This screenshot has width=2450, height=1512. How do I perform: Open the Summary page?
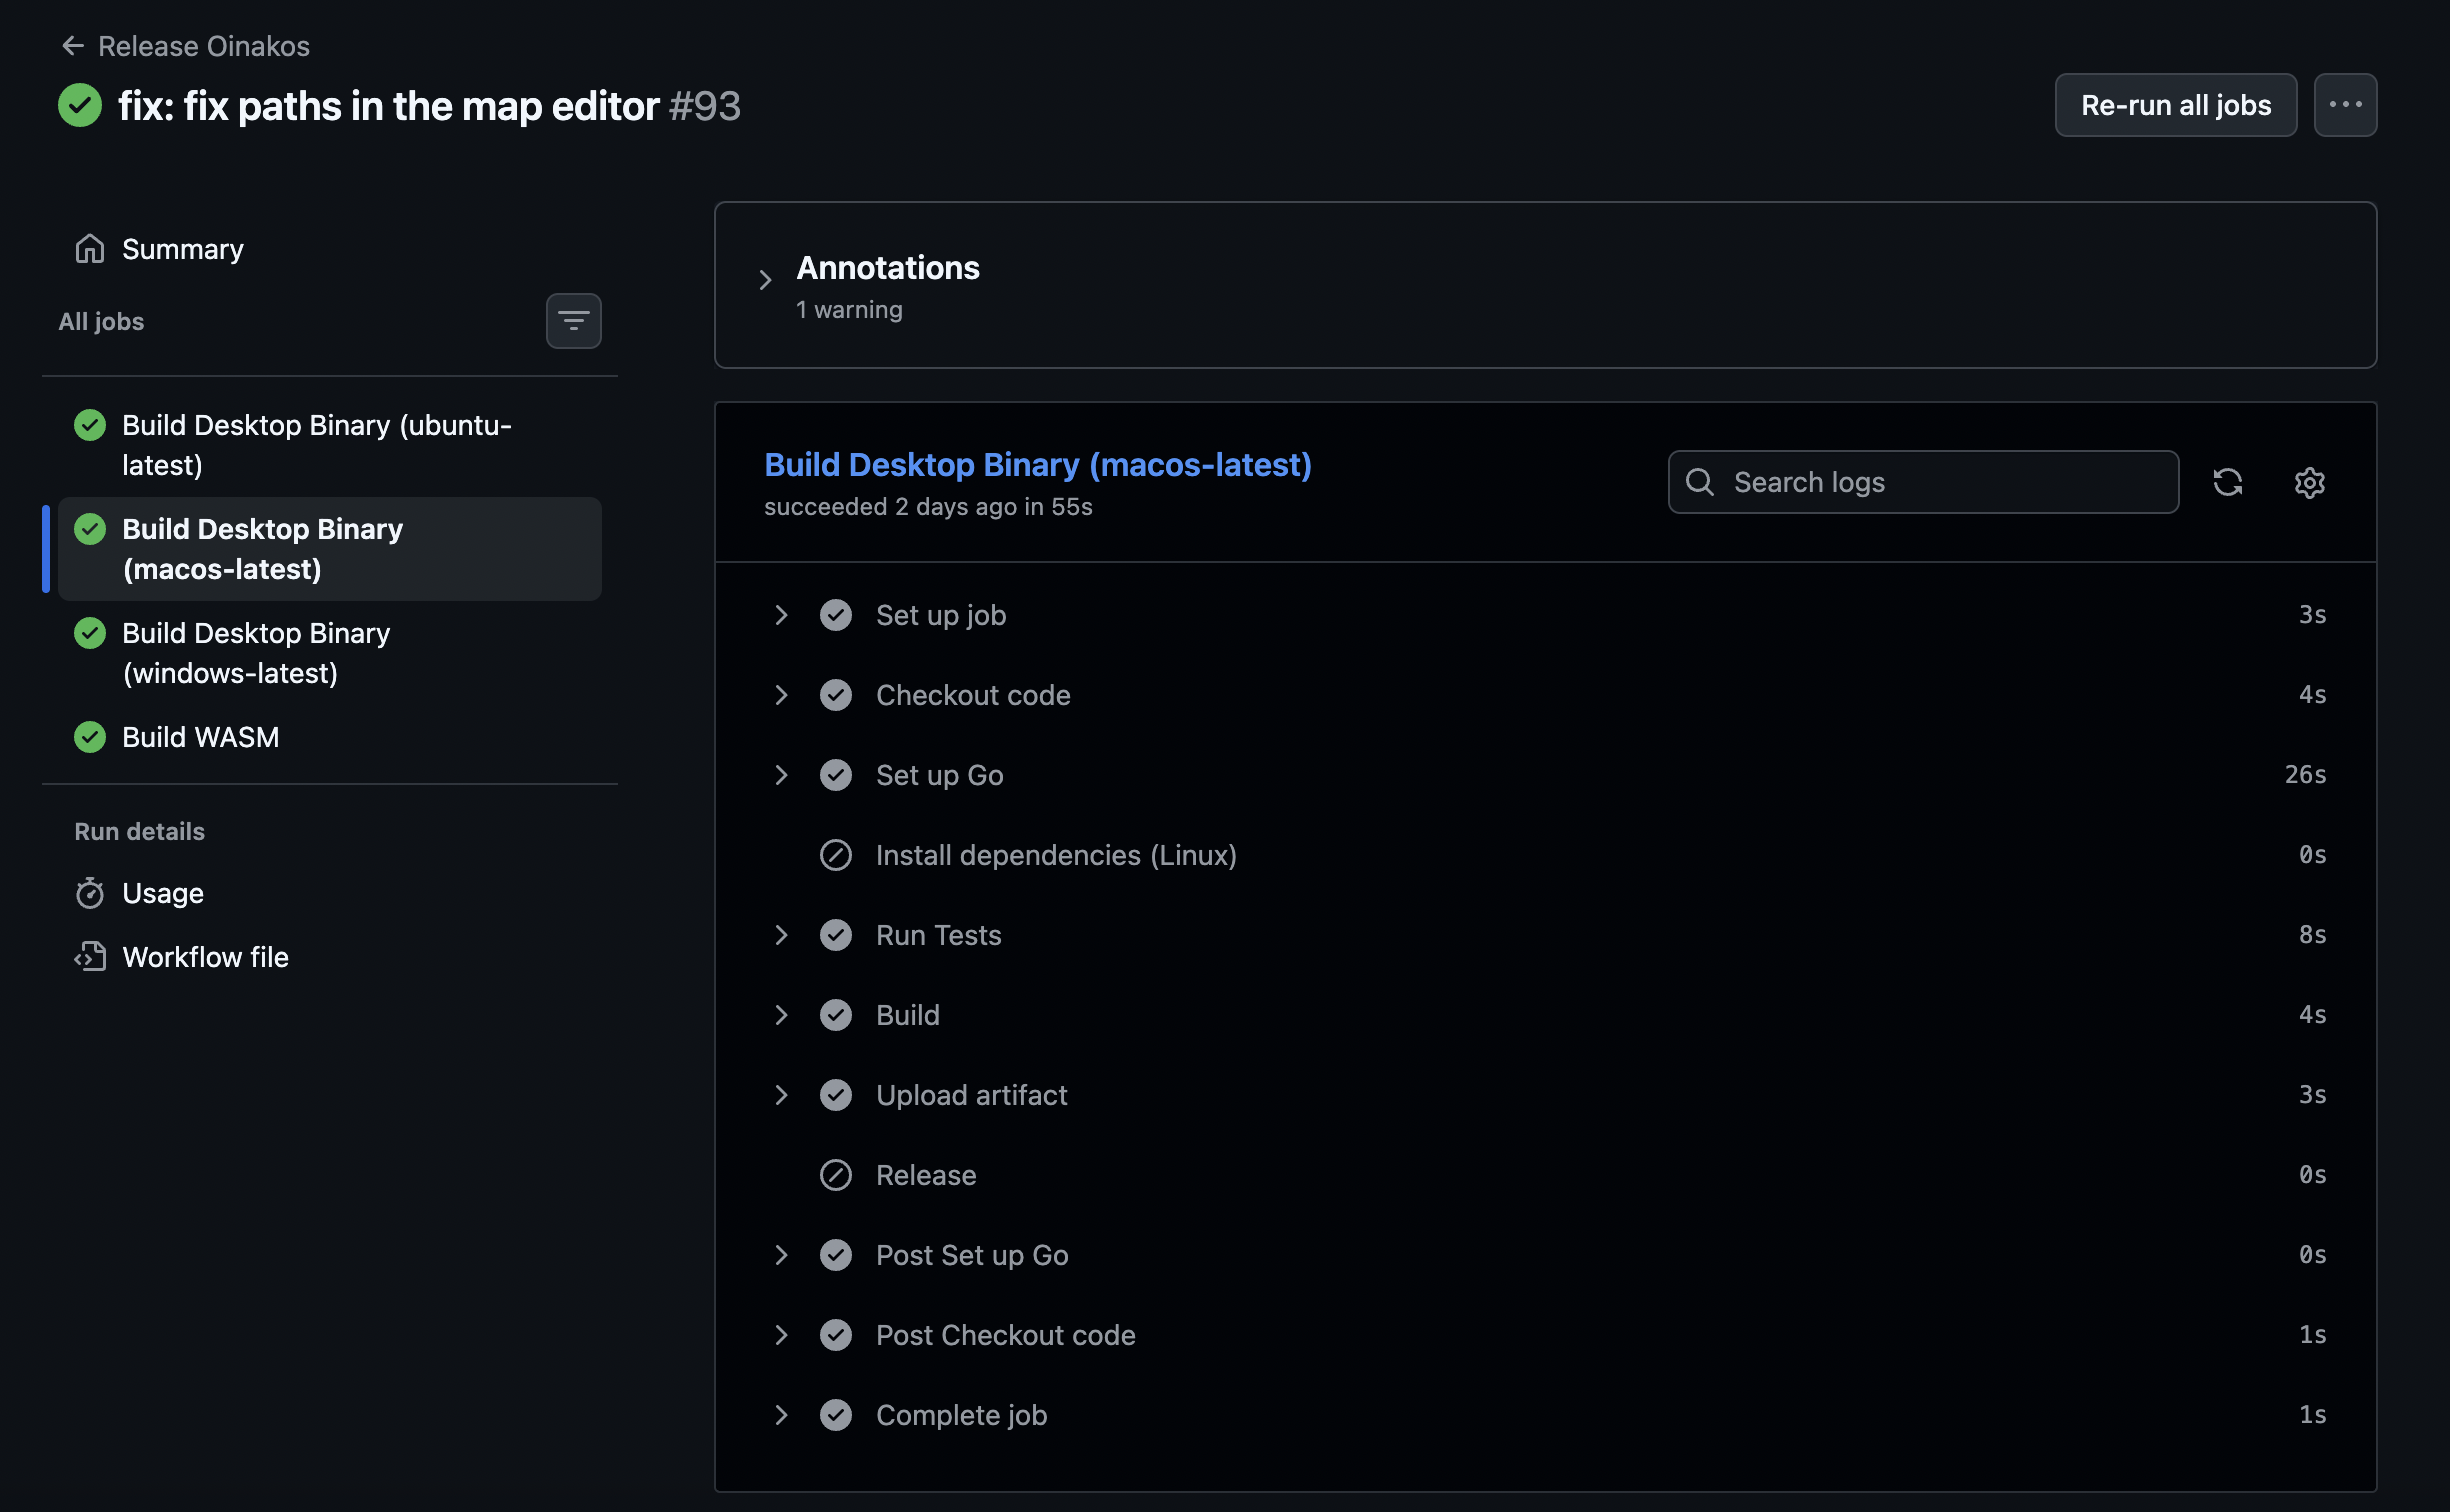coord(183,249)
